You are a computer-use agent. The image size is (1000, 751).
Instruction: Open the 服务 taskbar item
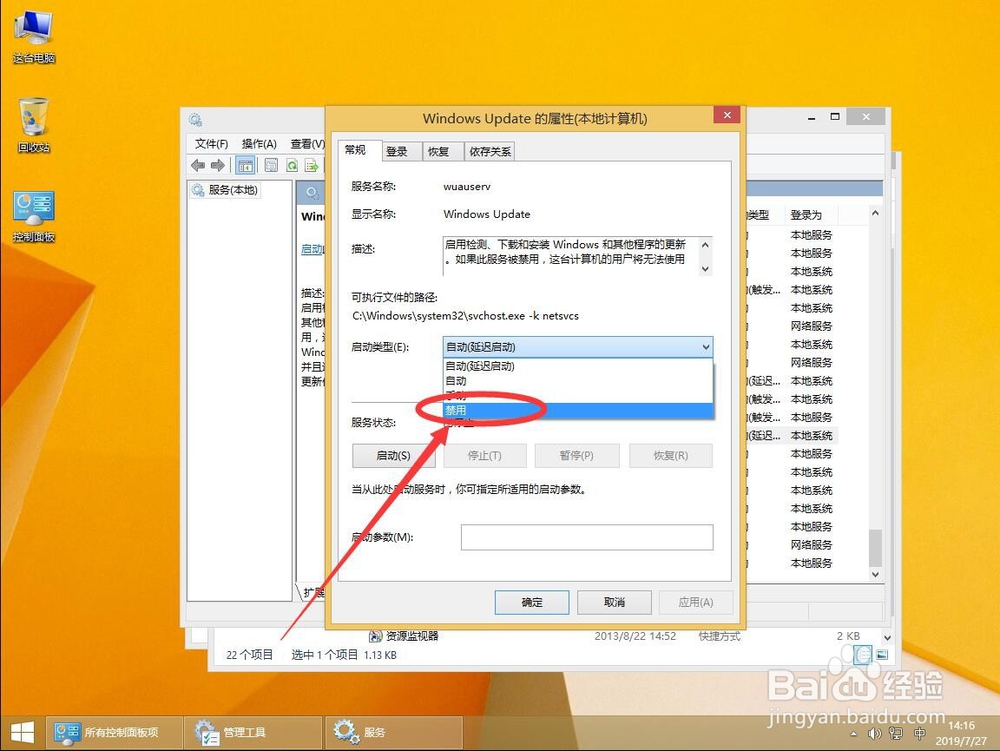click(x=393, y=733)
